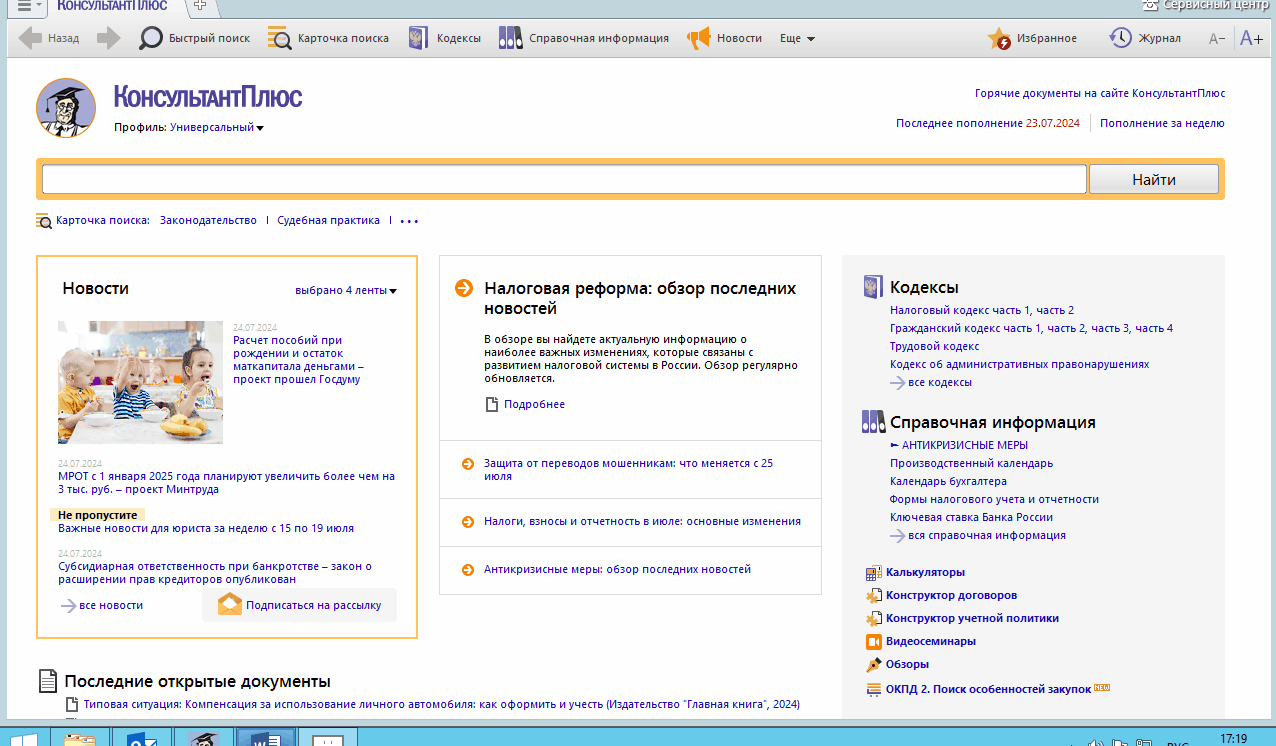
Task: Click the Конструктор договоров puzzle icon
Action: (873, 596)
